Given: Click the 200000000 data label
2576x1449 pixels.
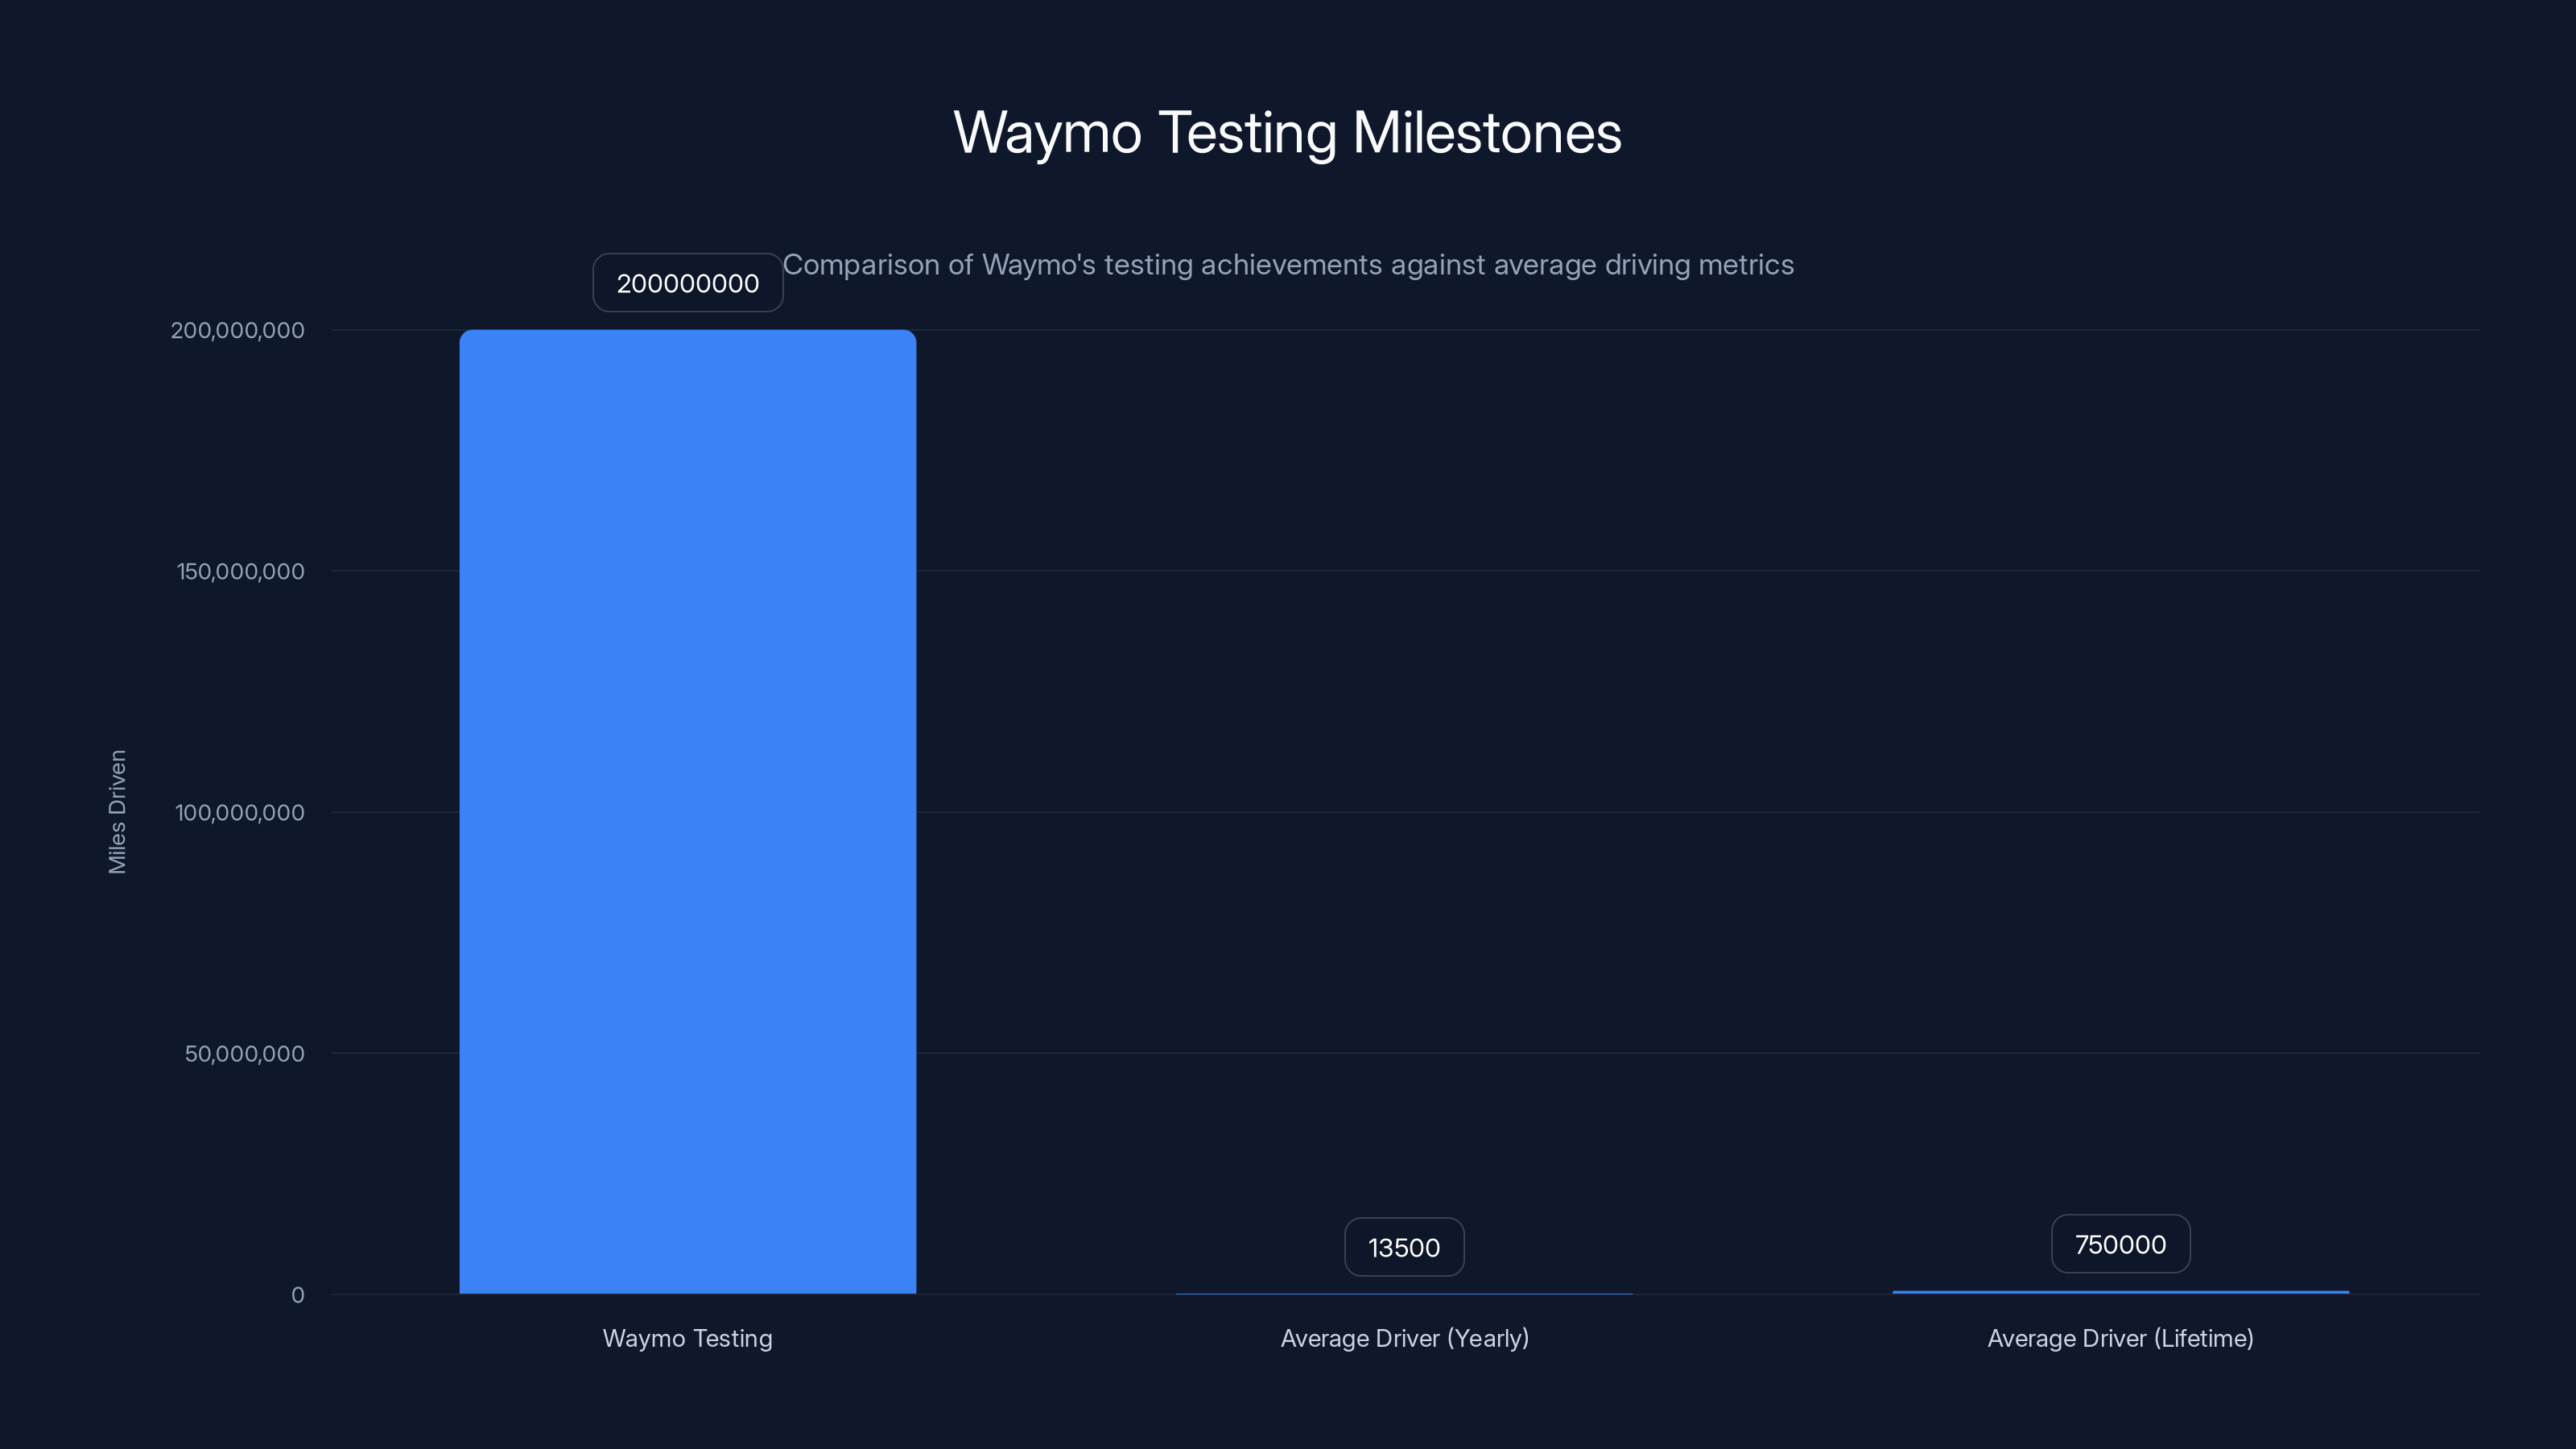Looking at the screenshot, I should (x=687, y=283).
